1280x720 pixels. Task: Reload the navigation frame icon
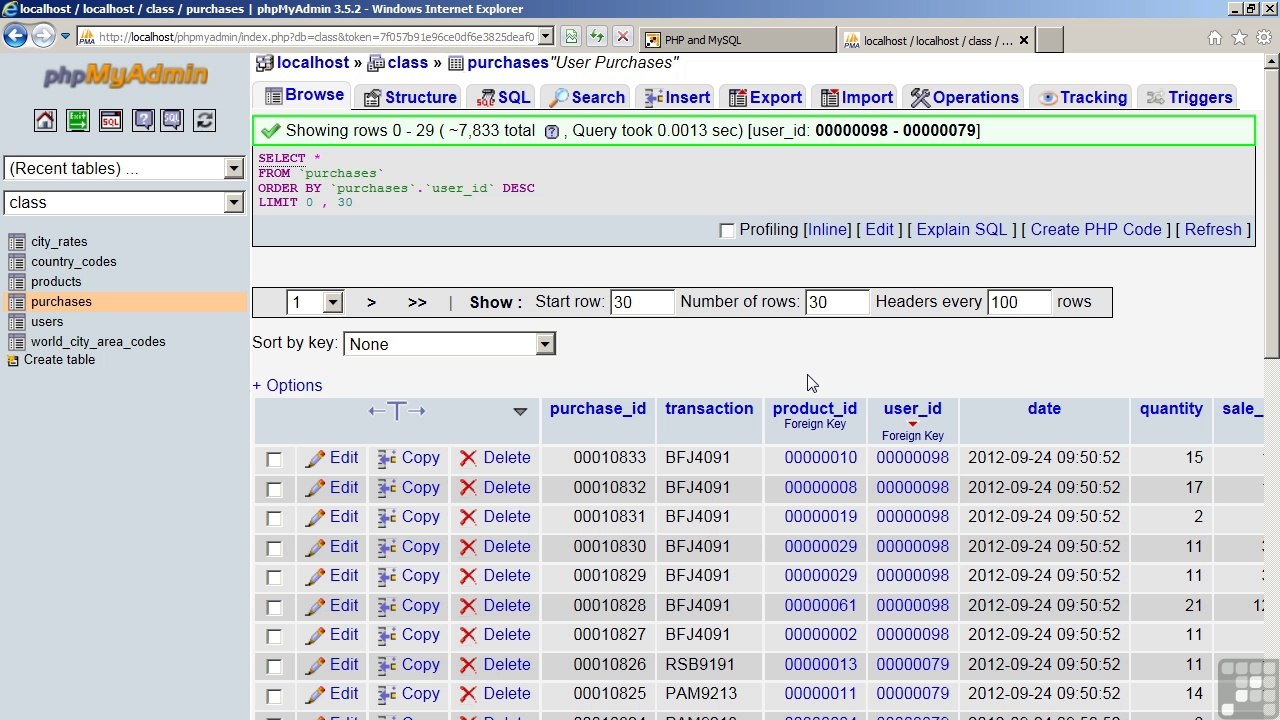204,121
